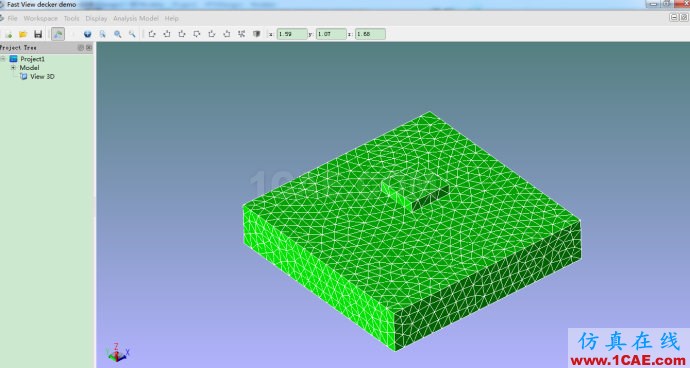Open the Help menu
Image resolution: width=690 pixels, height=368 pixels.
point(172,18)
